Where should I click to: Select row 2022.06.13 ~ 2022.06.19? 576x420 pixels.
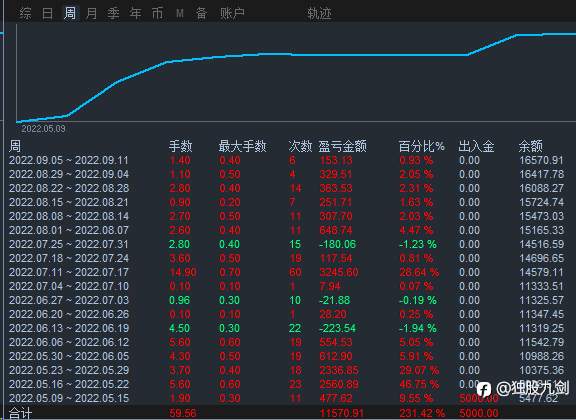287,328
